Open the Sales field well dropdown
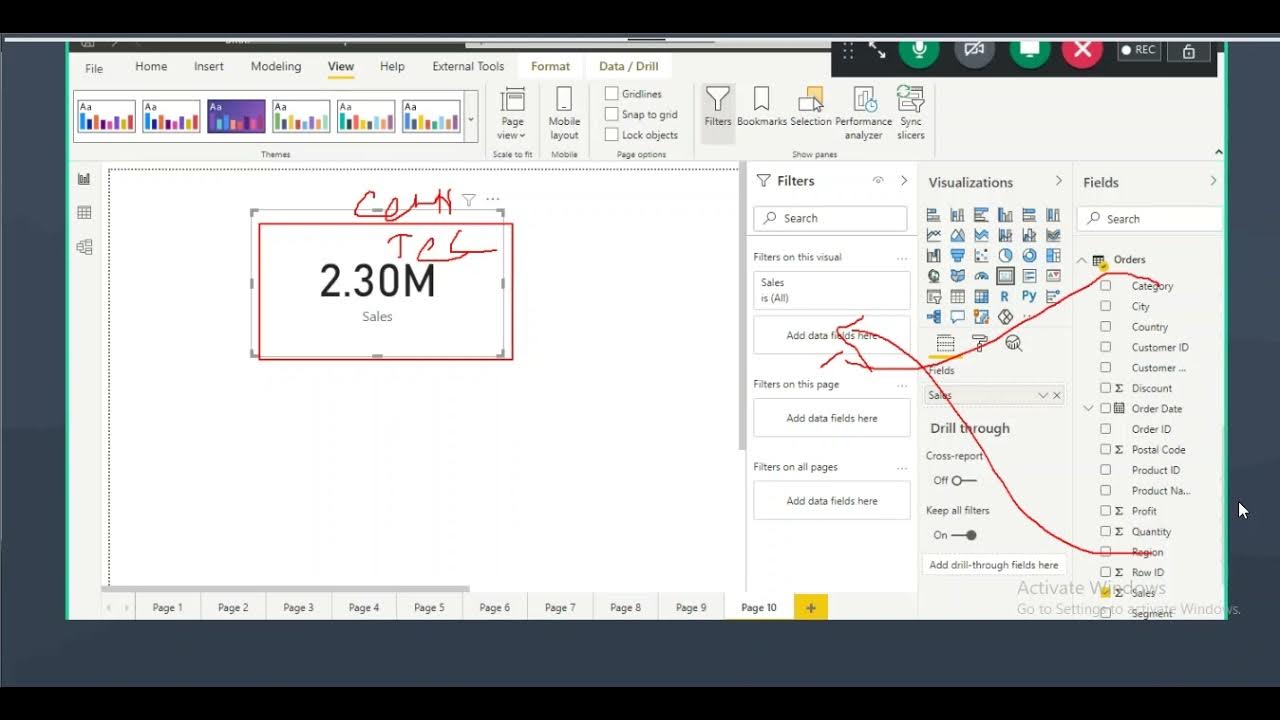This screenshot has width=1280, height=720. coord(1043,396)
